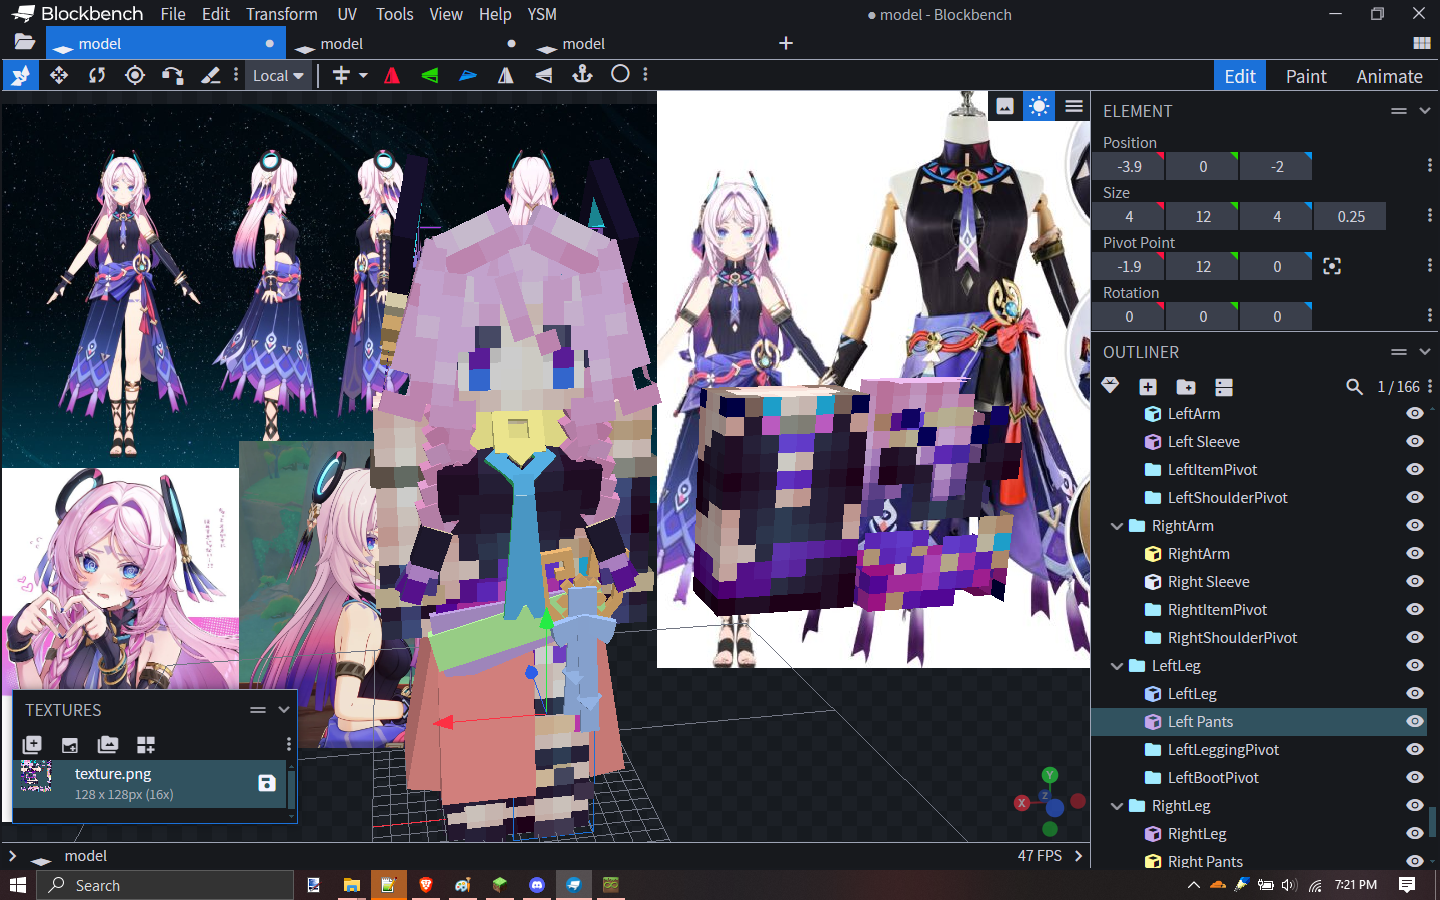Toggle visibility of Left Sleeve
The width and height of the screenshot is (1440, 900).
(1414, 441)
